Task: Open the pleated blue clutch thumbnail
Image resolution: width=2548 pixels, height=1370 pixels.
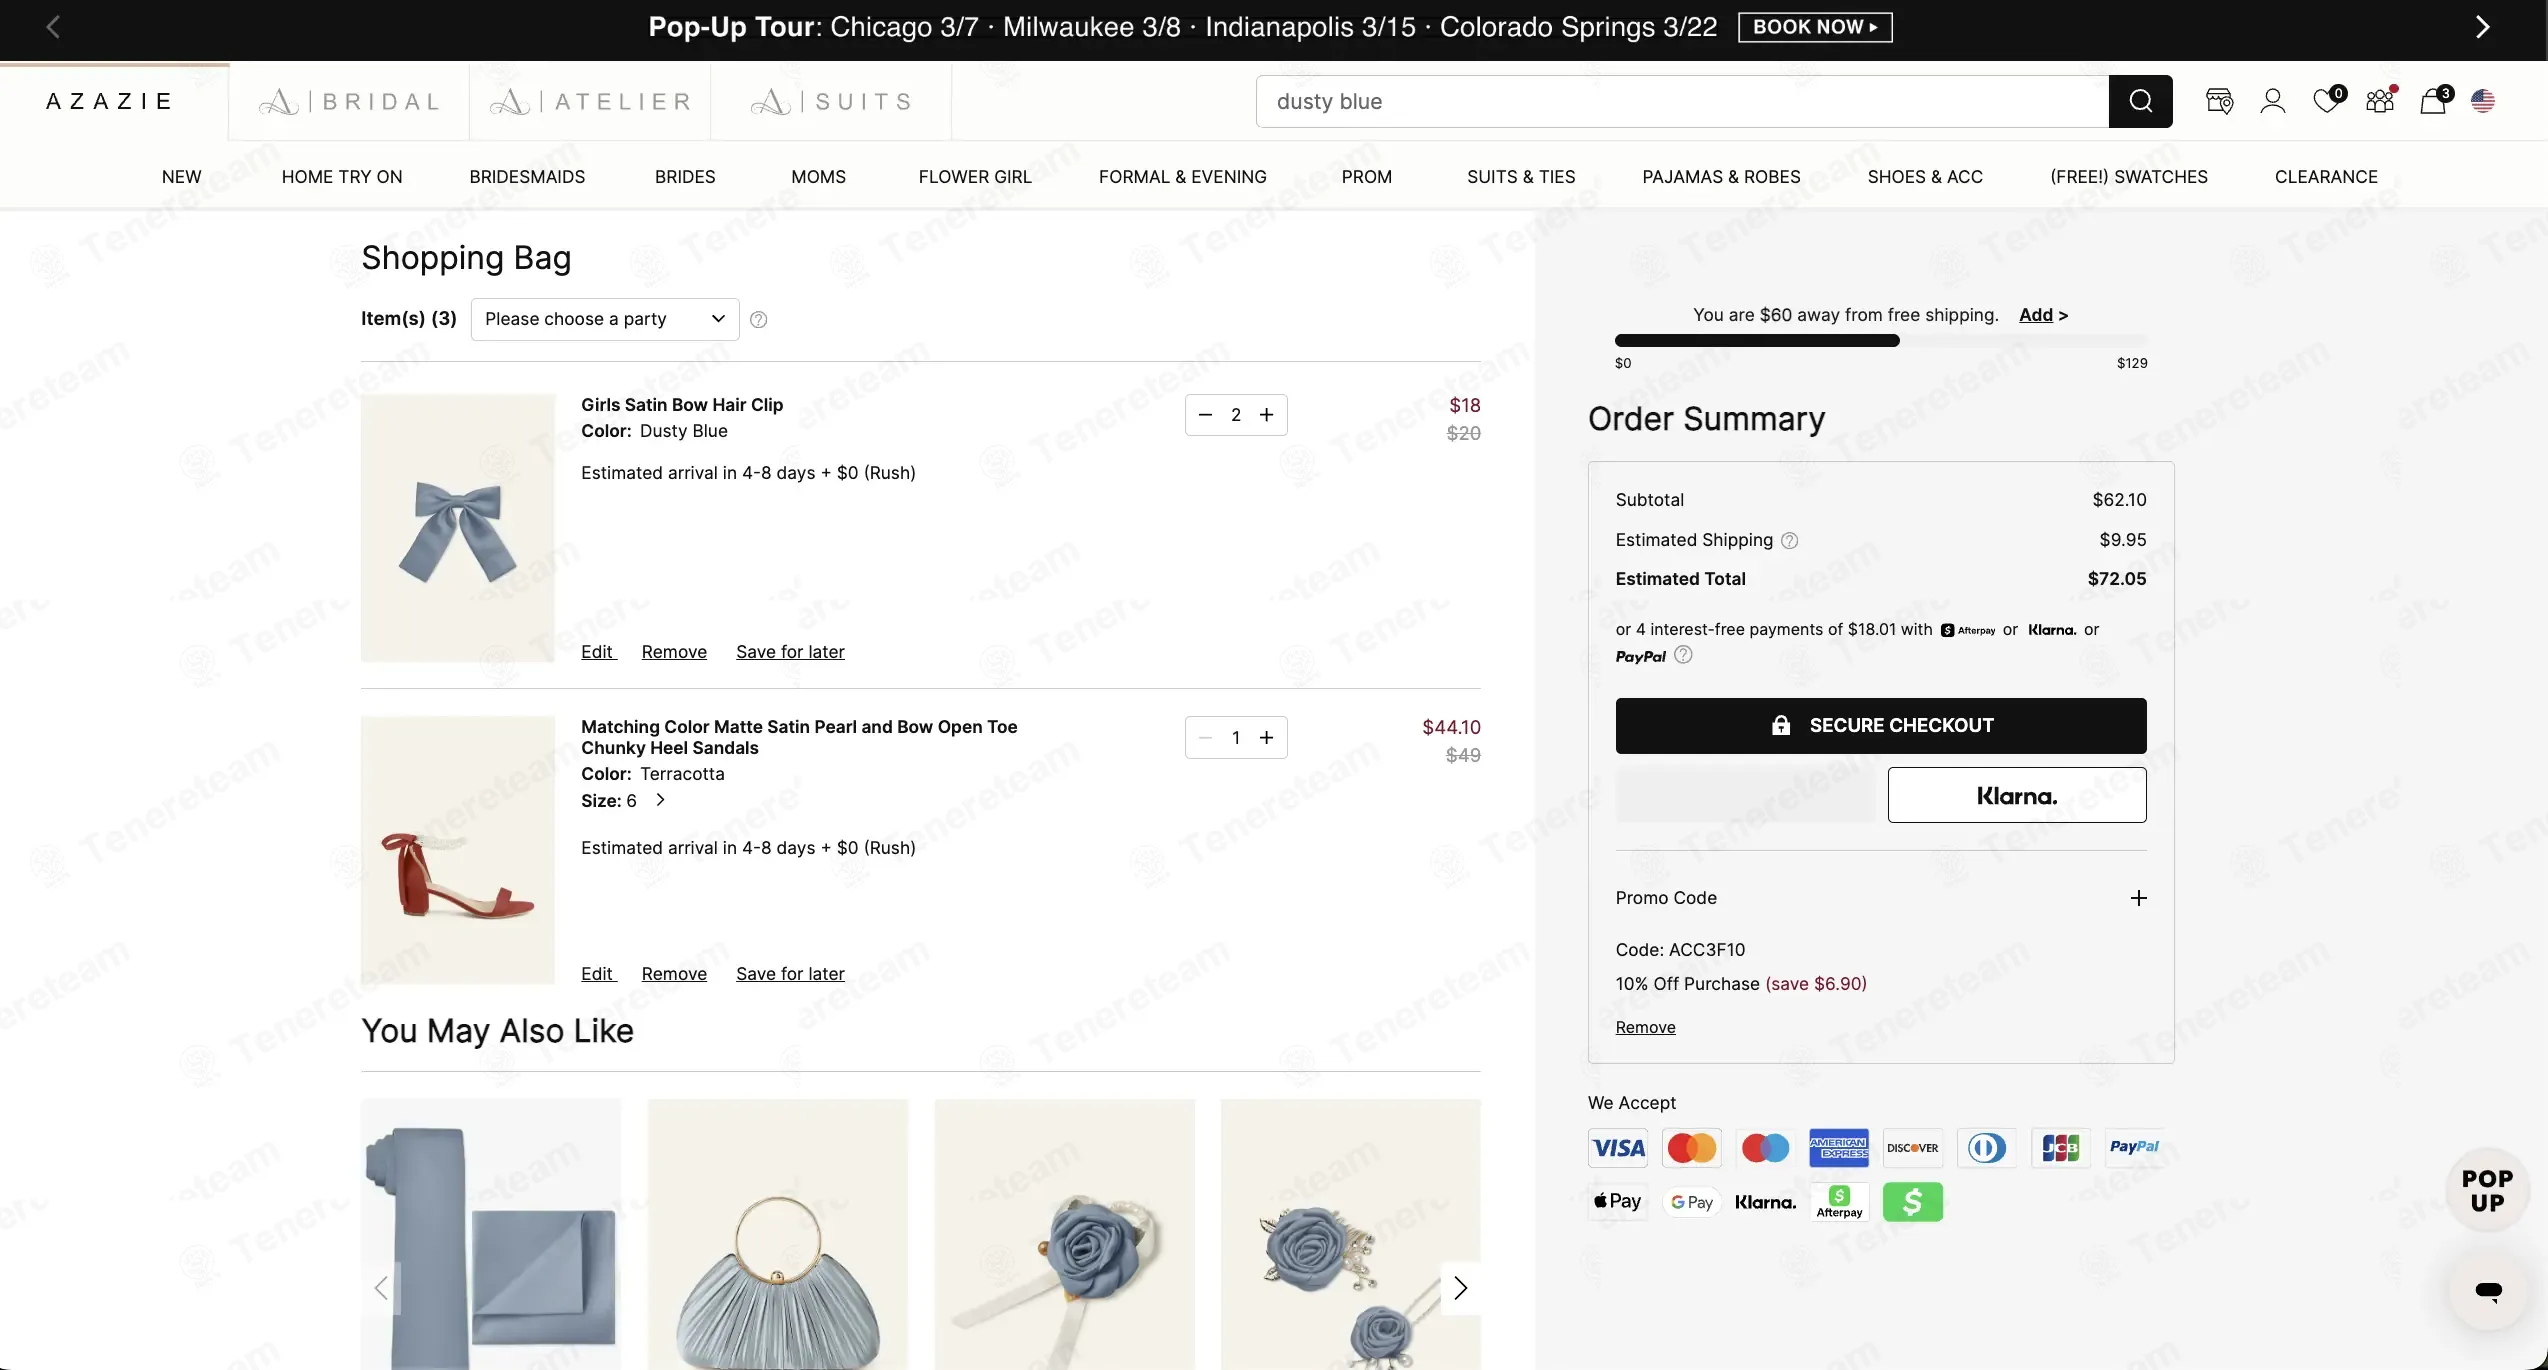Action: tap(778, 1235)
